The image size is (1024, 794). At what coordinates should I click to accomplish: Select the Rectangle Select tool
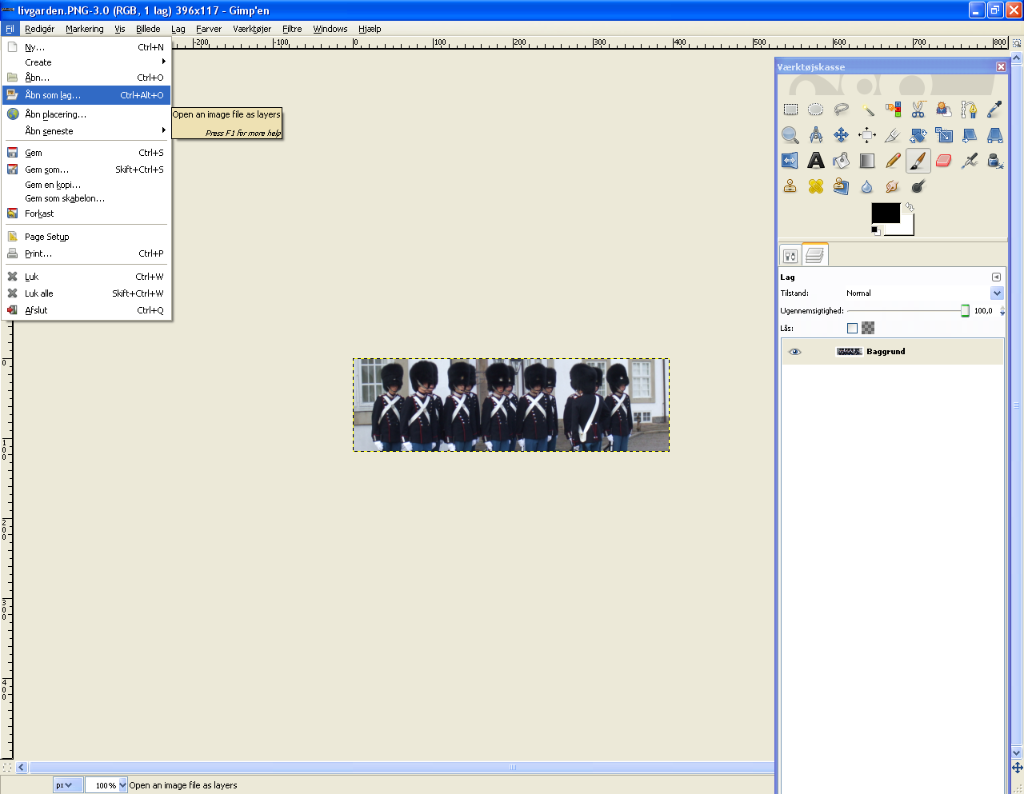790,110
